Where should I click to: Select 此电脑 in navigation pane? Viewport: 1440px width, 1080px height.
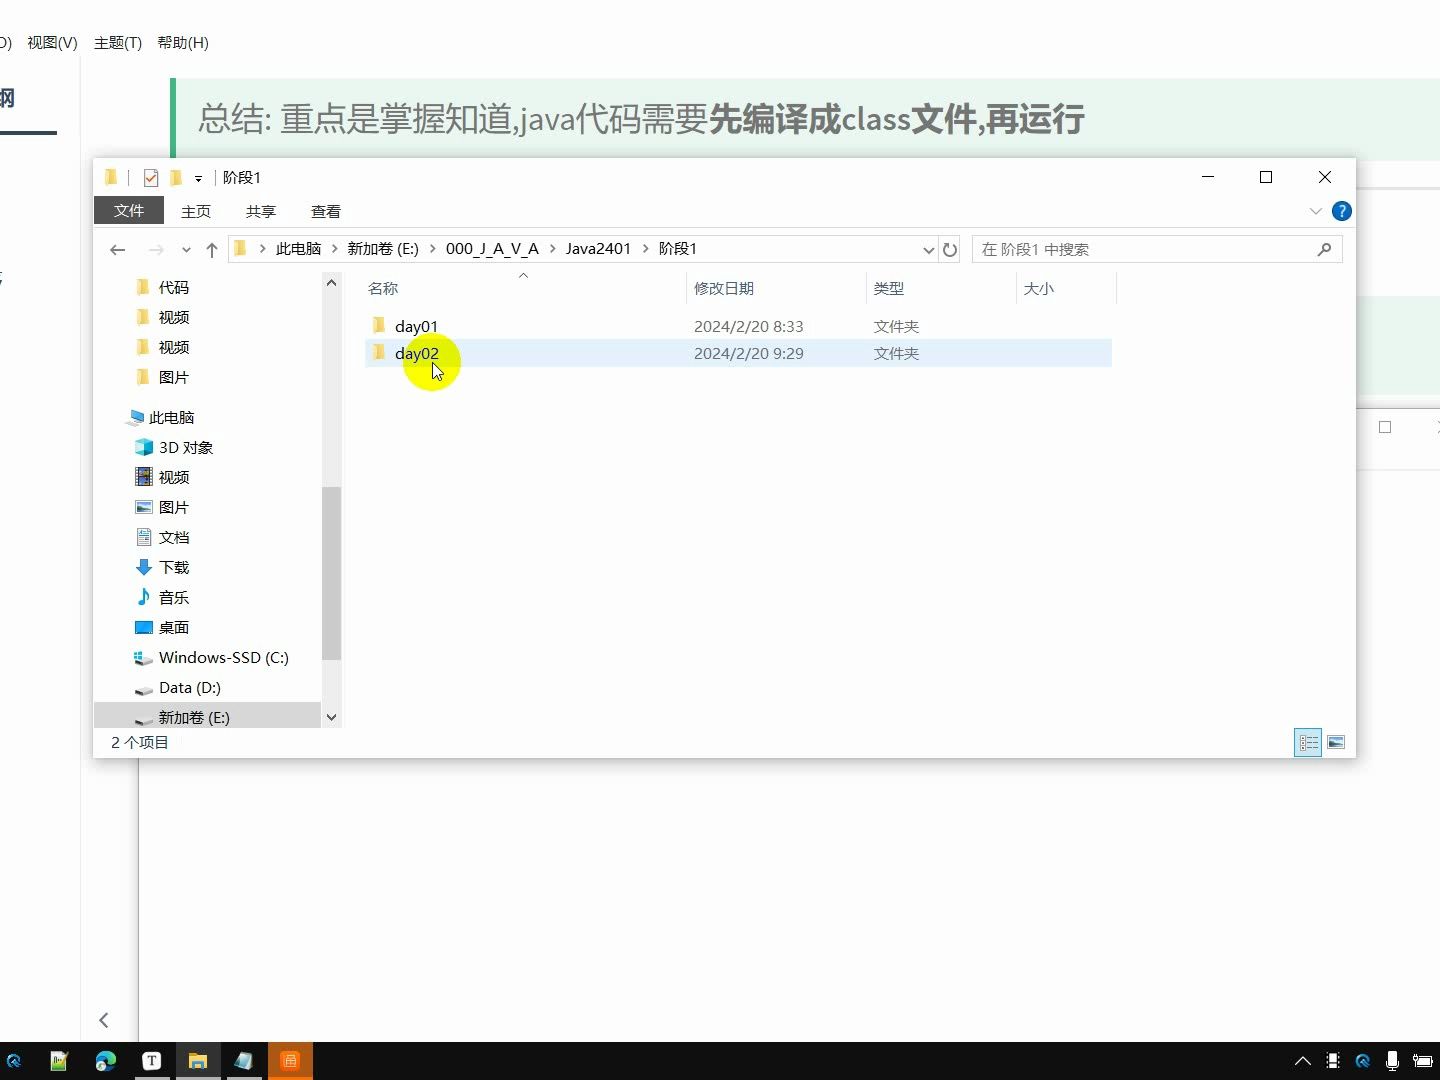pyautogui.click(x=171, y=417)
